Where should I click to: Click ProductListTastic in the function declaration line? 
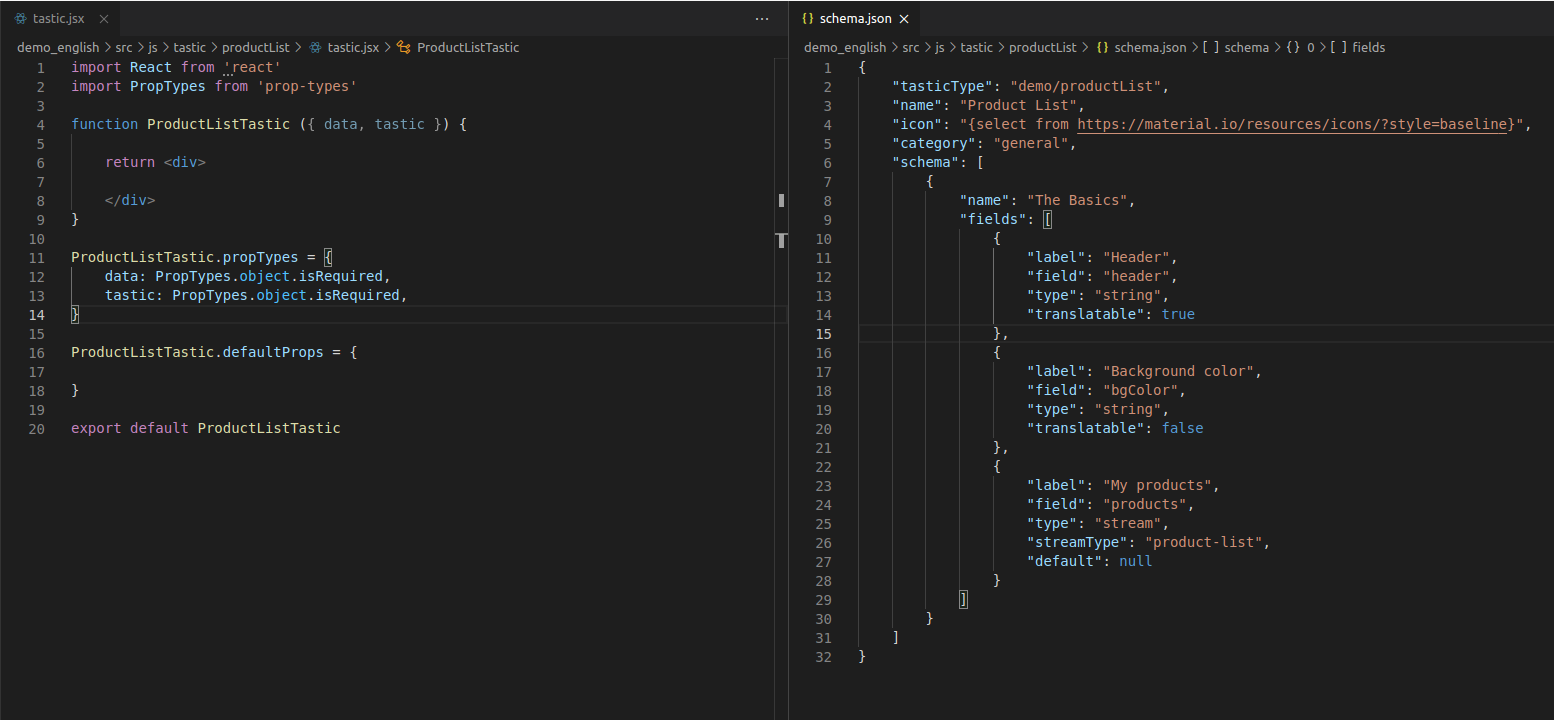[x=218, y=124]
